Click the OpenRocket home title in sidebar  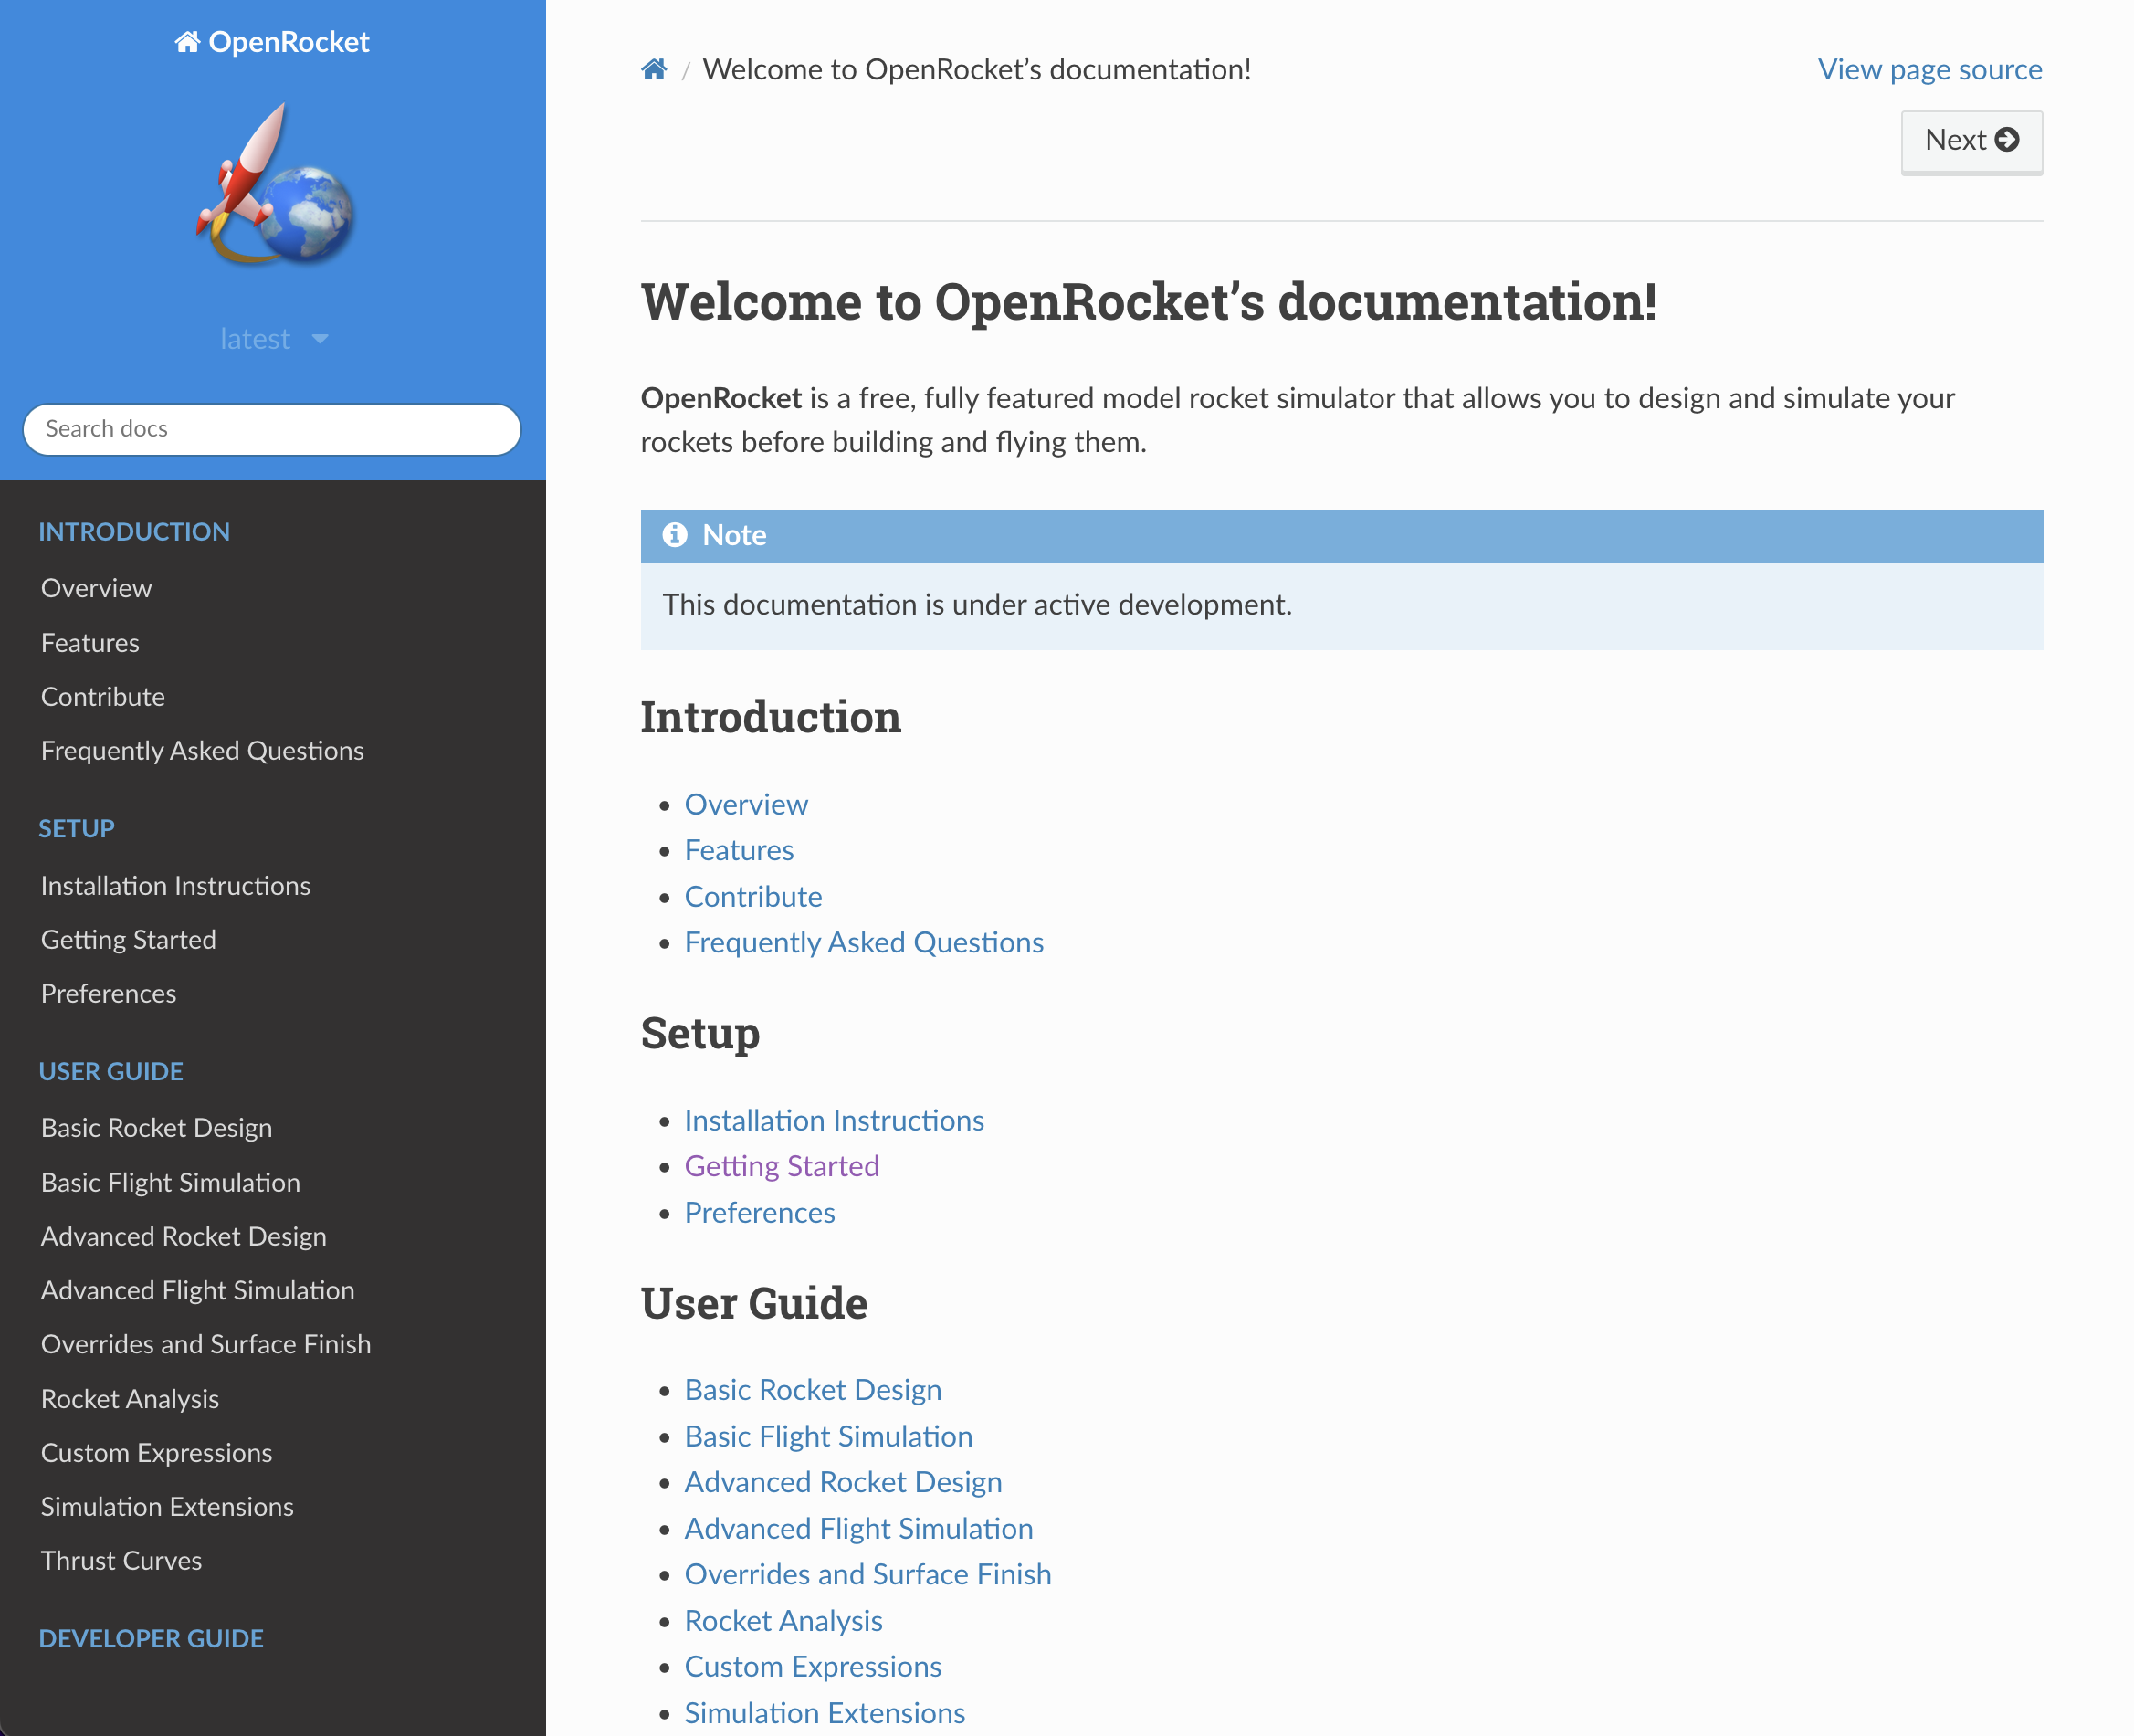(x=272, y=42)
